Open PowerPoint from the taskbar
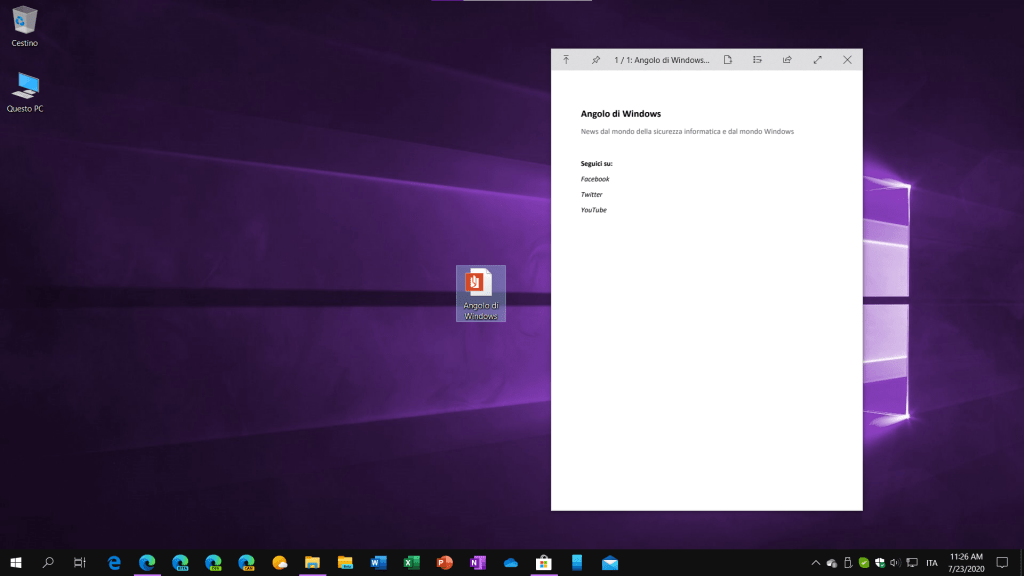 444,563
